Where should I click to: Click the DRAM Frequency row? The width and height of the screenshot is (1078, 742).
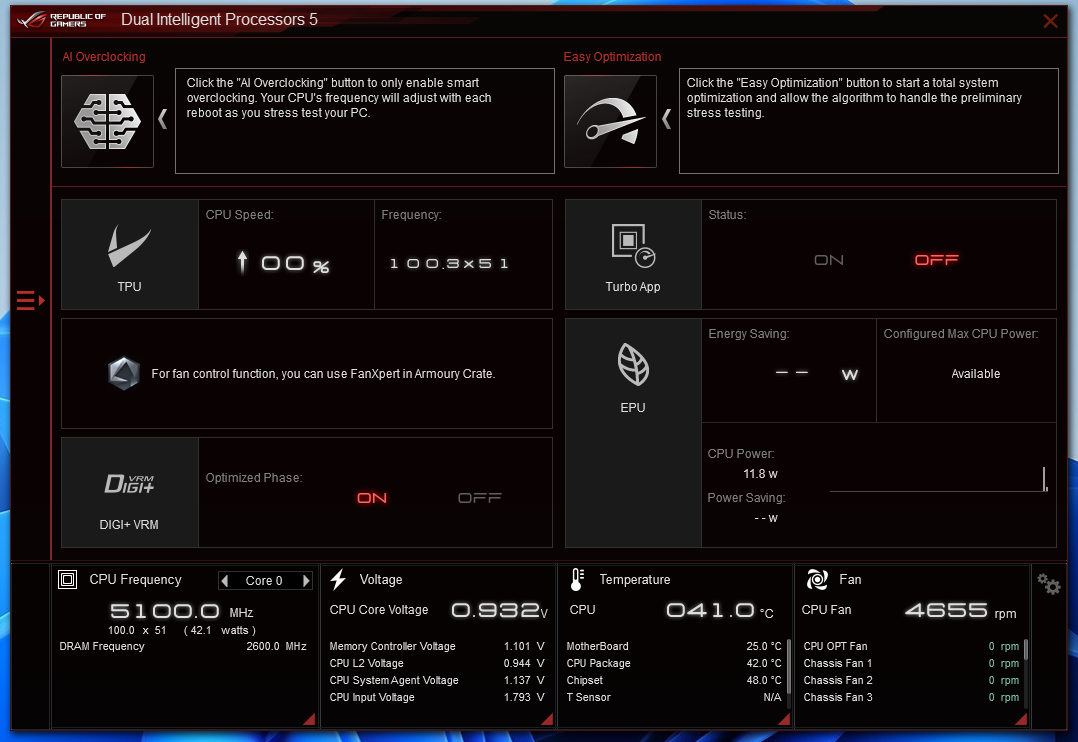183,646
